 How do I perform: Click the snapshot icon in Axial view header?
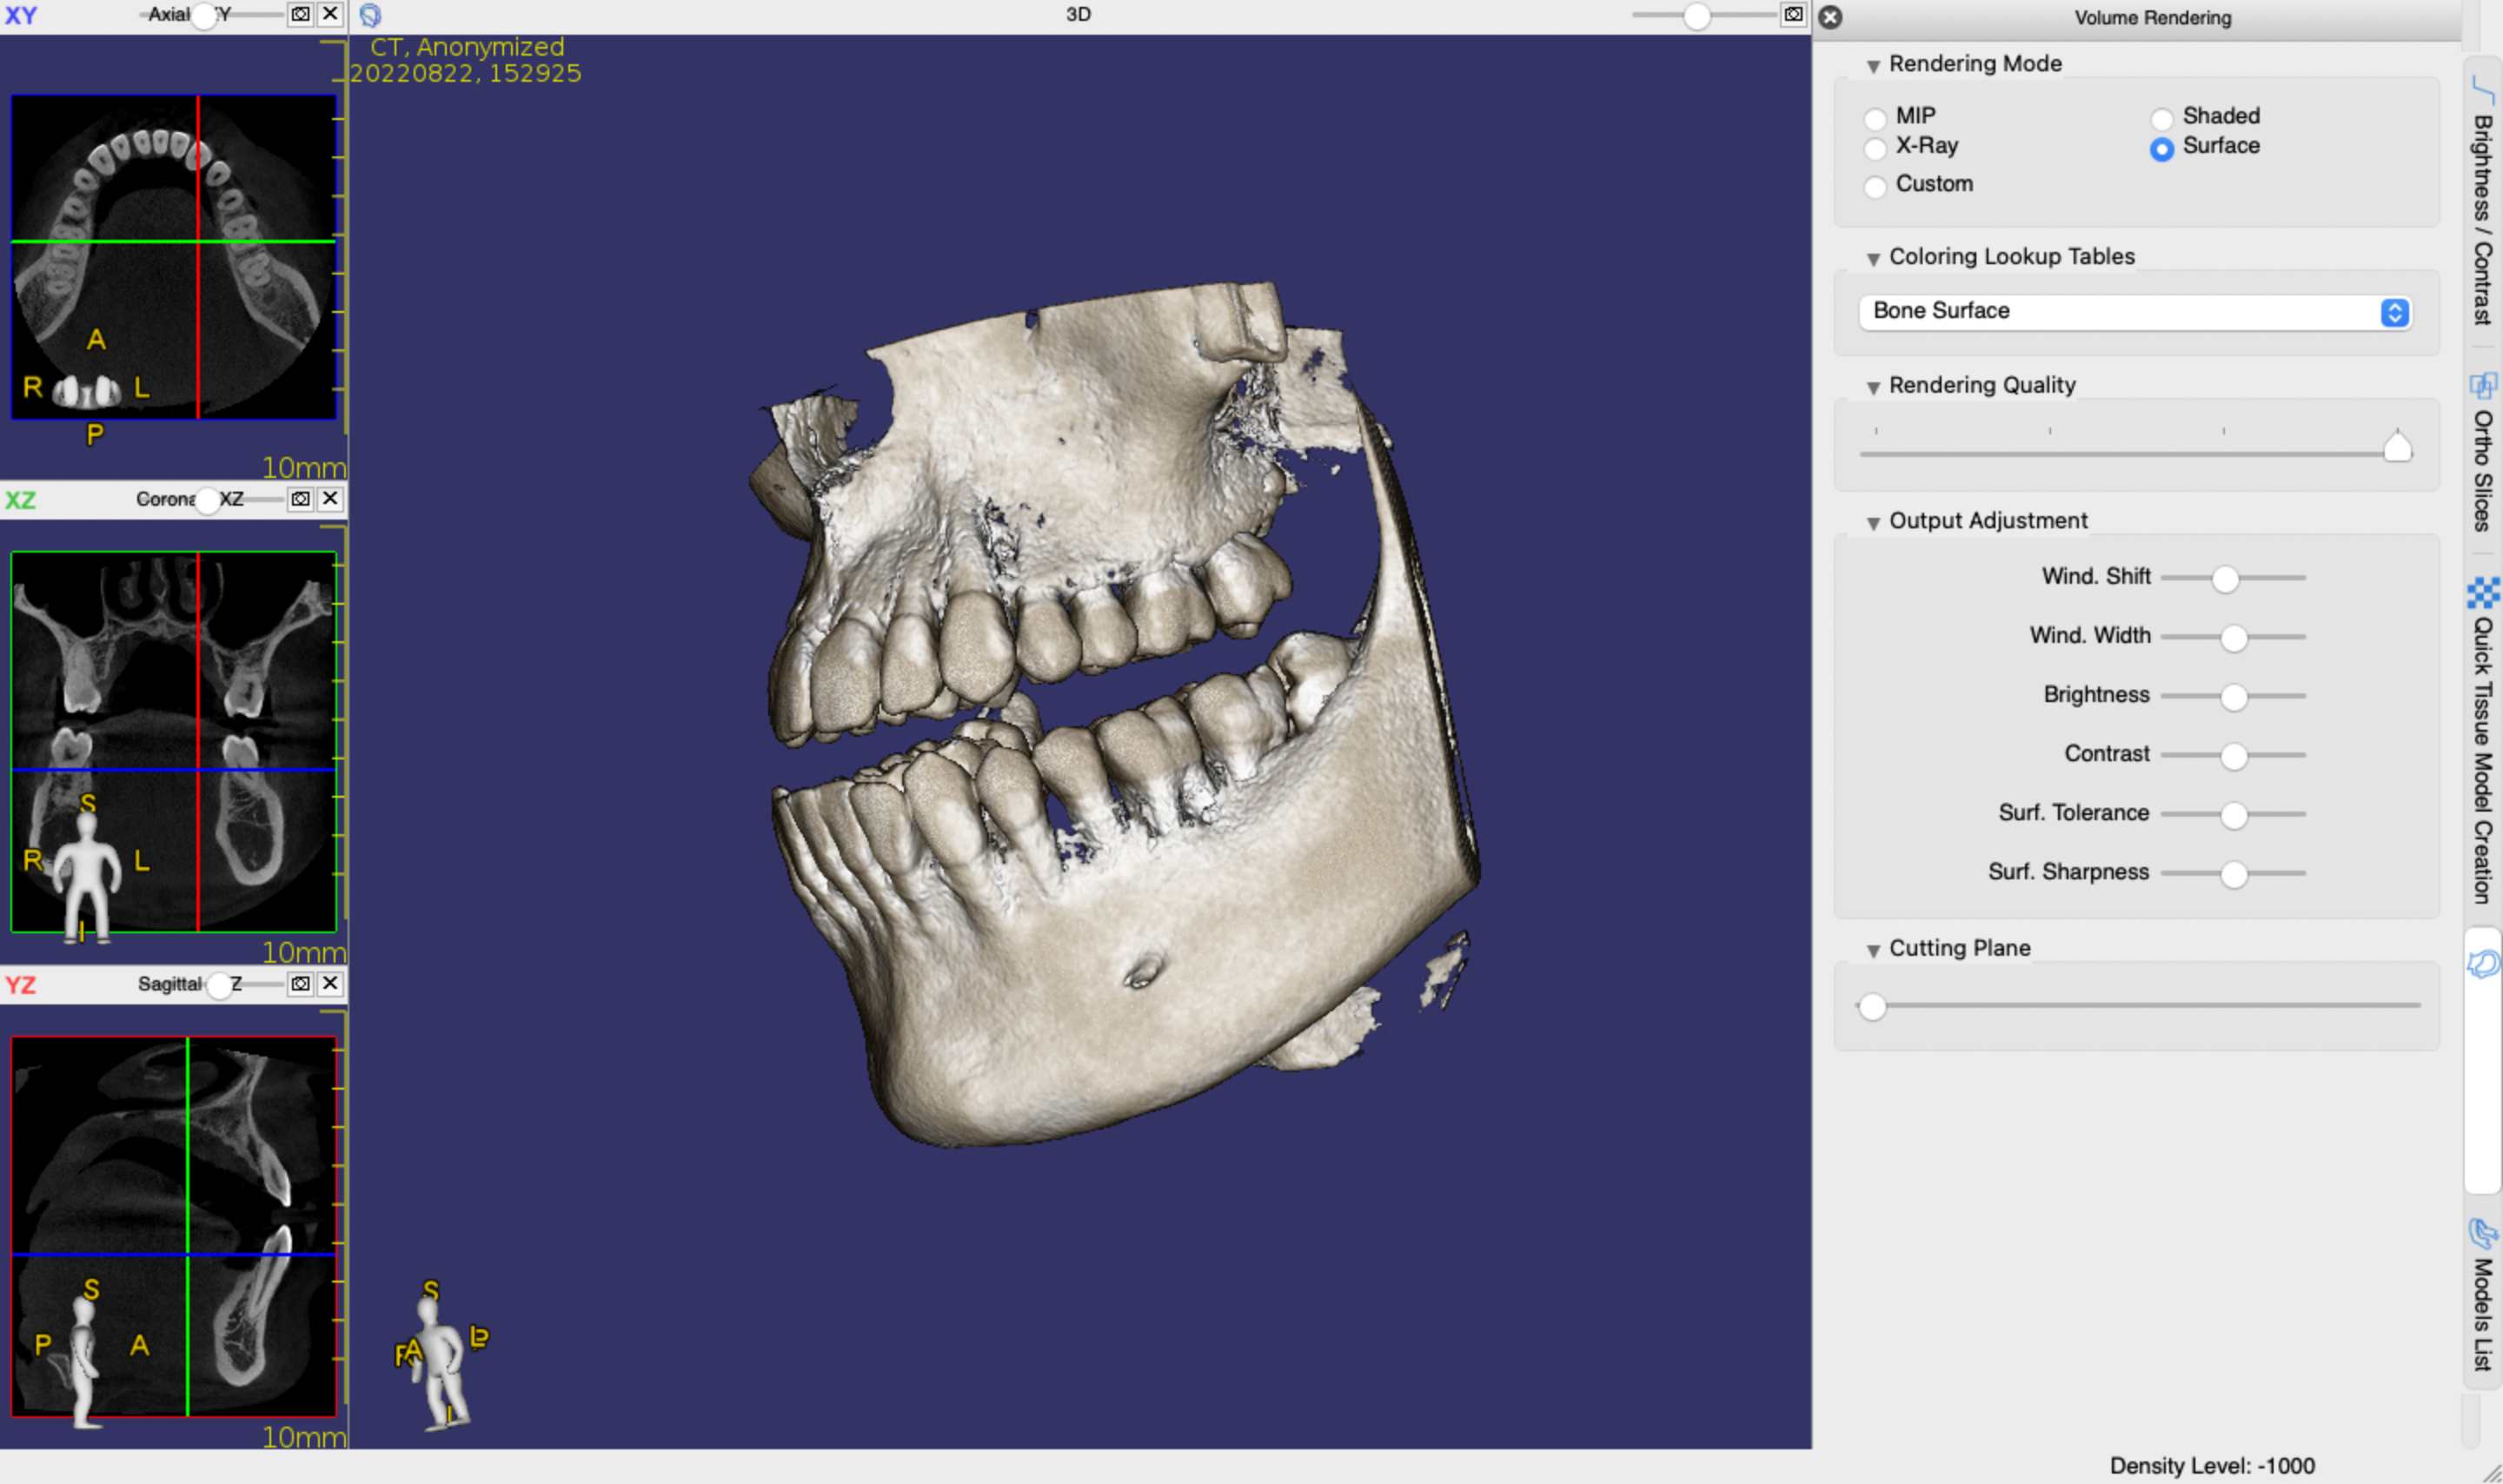(300, 14)
